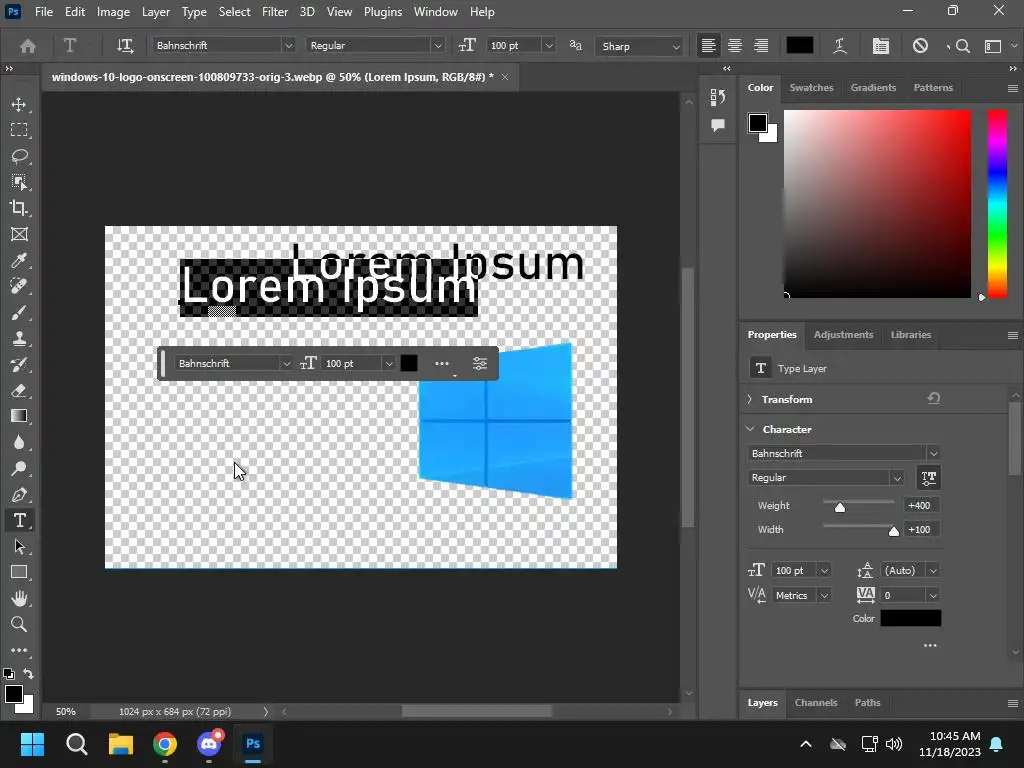The image size is (1024, 768).
Task: Select the Path Selection tool
Action: [x=19, y=546]
